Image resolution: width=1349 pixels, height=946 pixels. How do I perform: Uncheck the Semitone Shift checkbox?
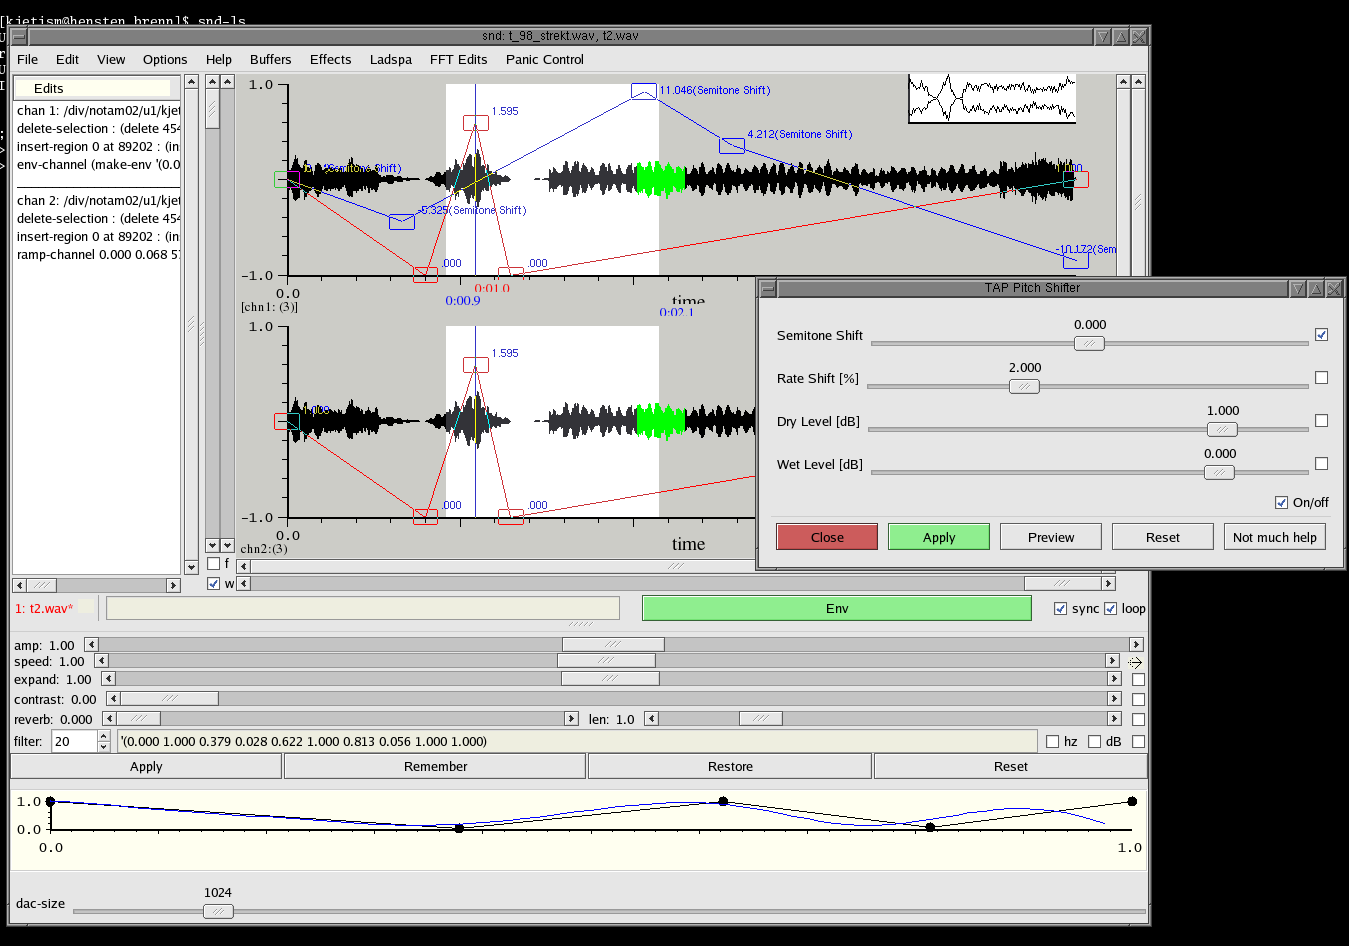(x=1321, y=335)
